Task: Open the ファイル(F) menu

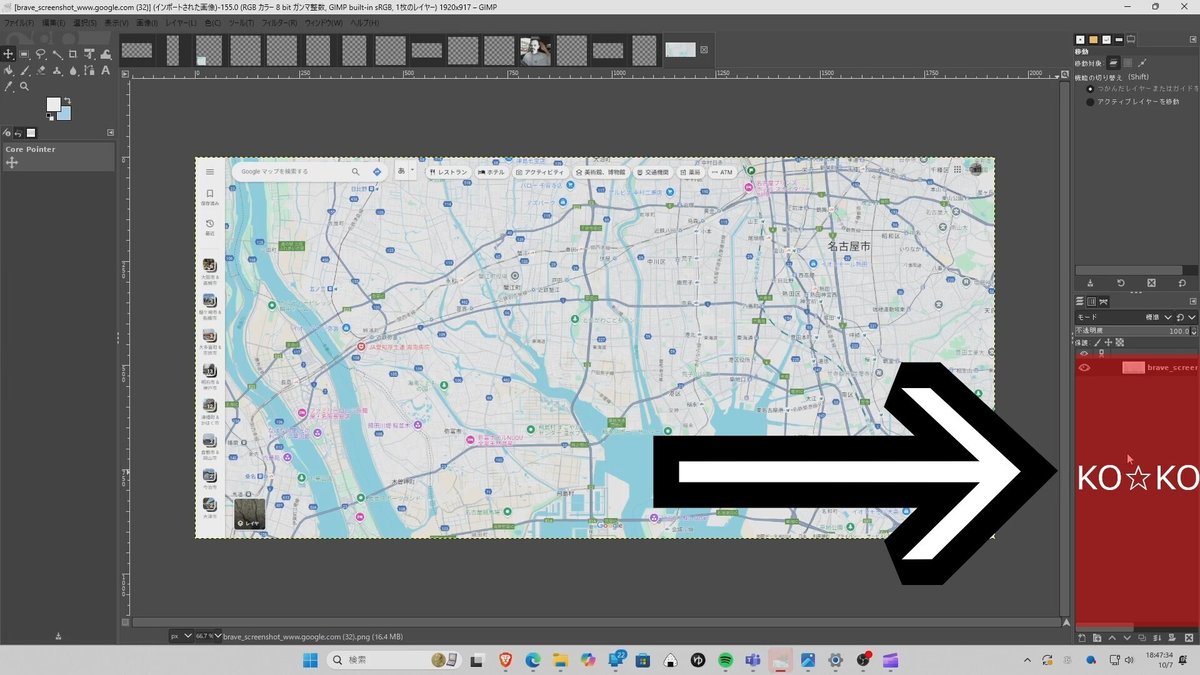Action: [19, 22]
